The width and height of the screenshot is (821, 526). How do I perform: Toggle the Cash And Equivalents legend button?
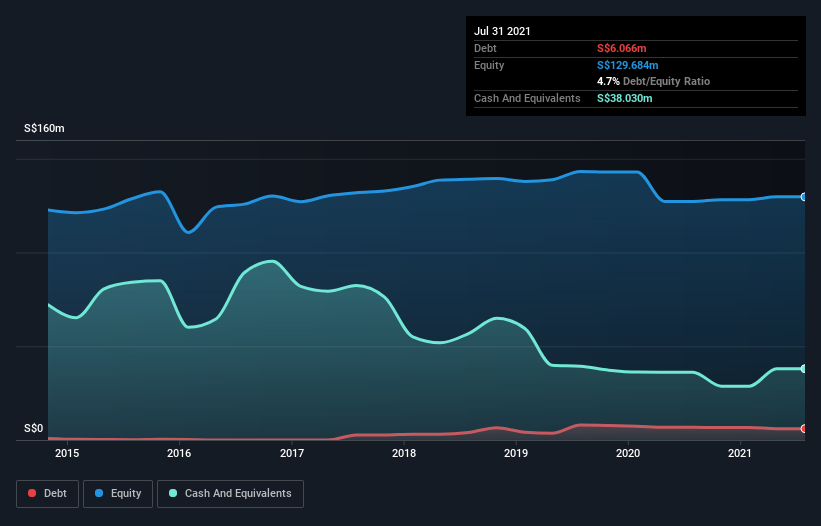[230, 494]
